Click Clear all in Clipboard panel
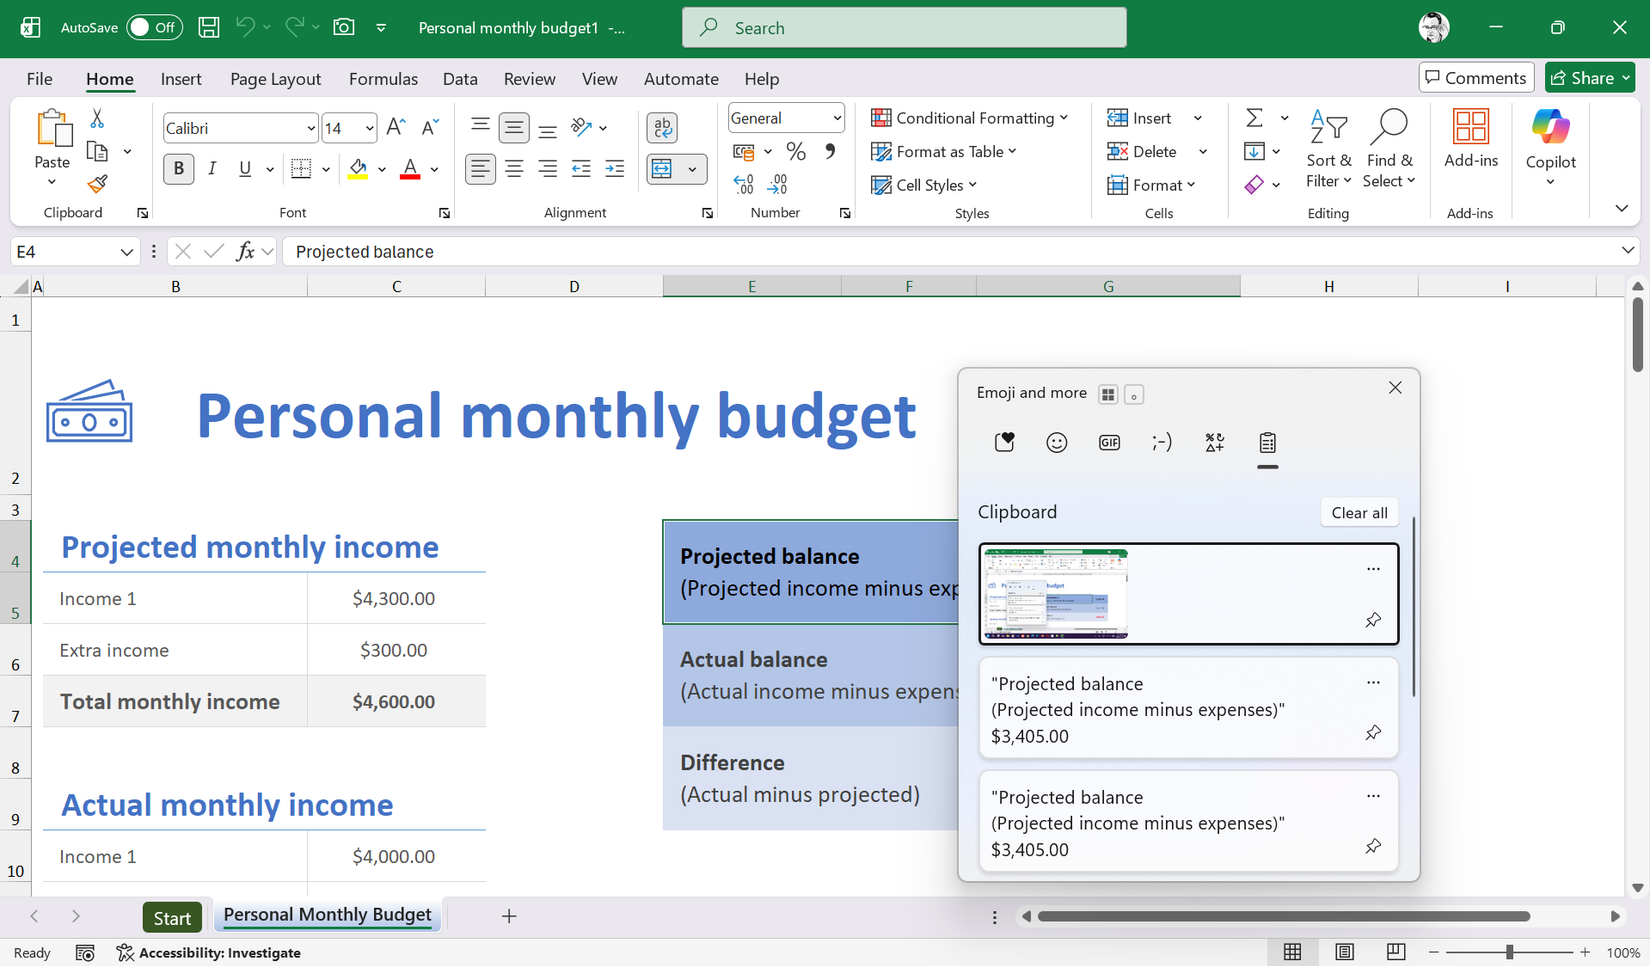Viewport: 1650px width, 966px height. point(1359,513)
